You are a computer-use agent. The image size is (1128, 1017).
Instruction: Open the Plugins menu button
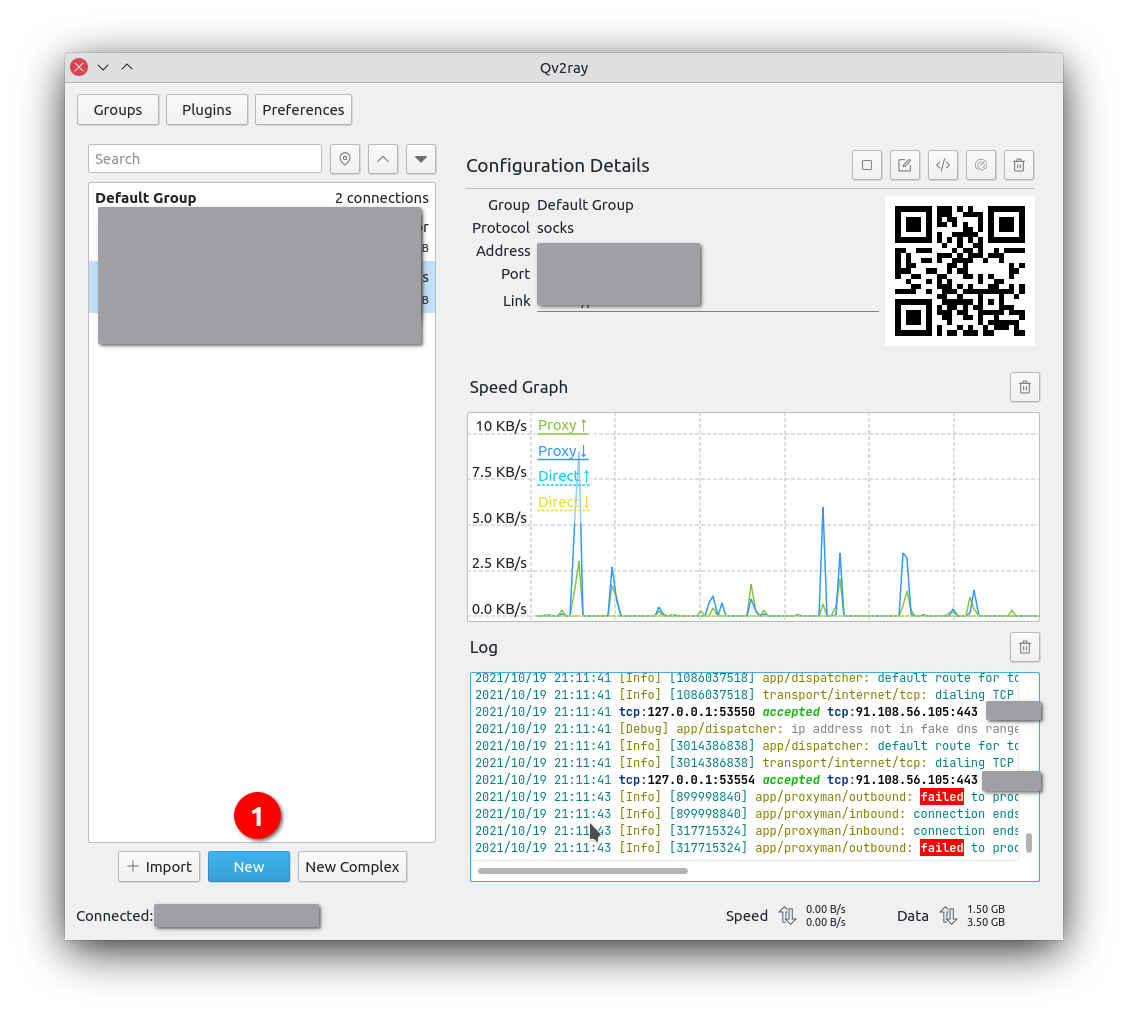[207, 110]
